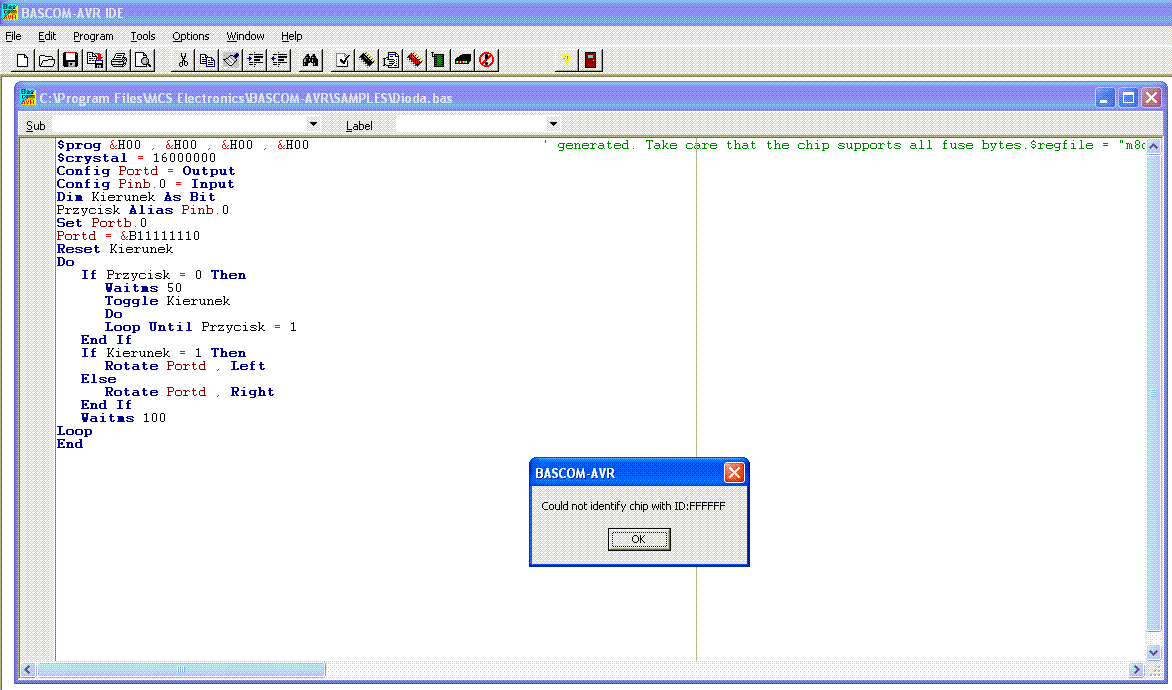The height and width of the screenshot is (690, 1172).
Task: Click the horizontal scrollbar right arrow
Action: (x=1136, y=669)
